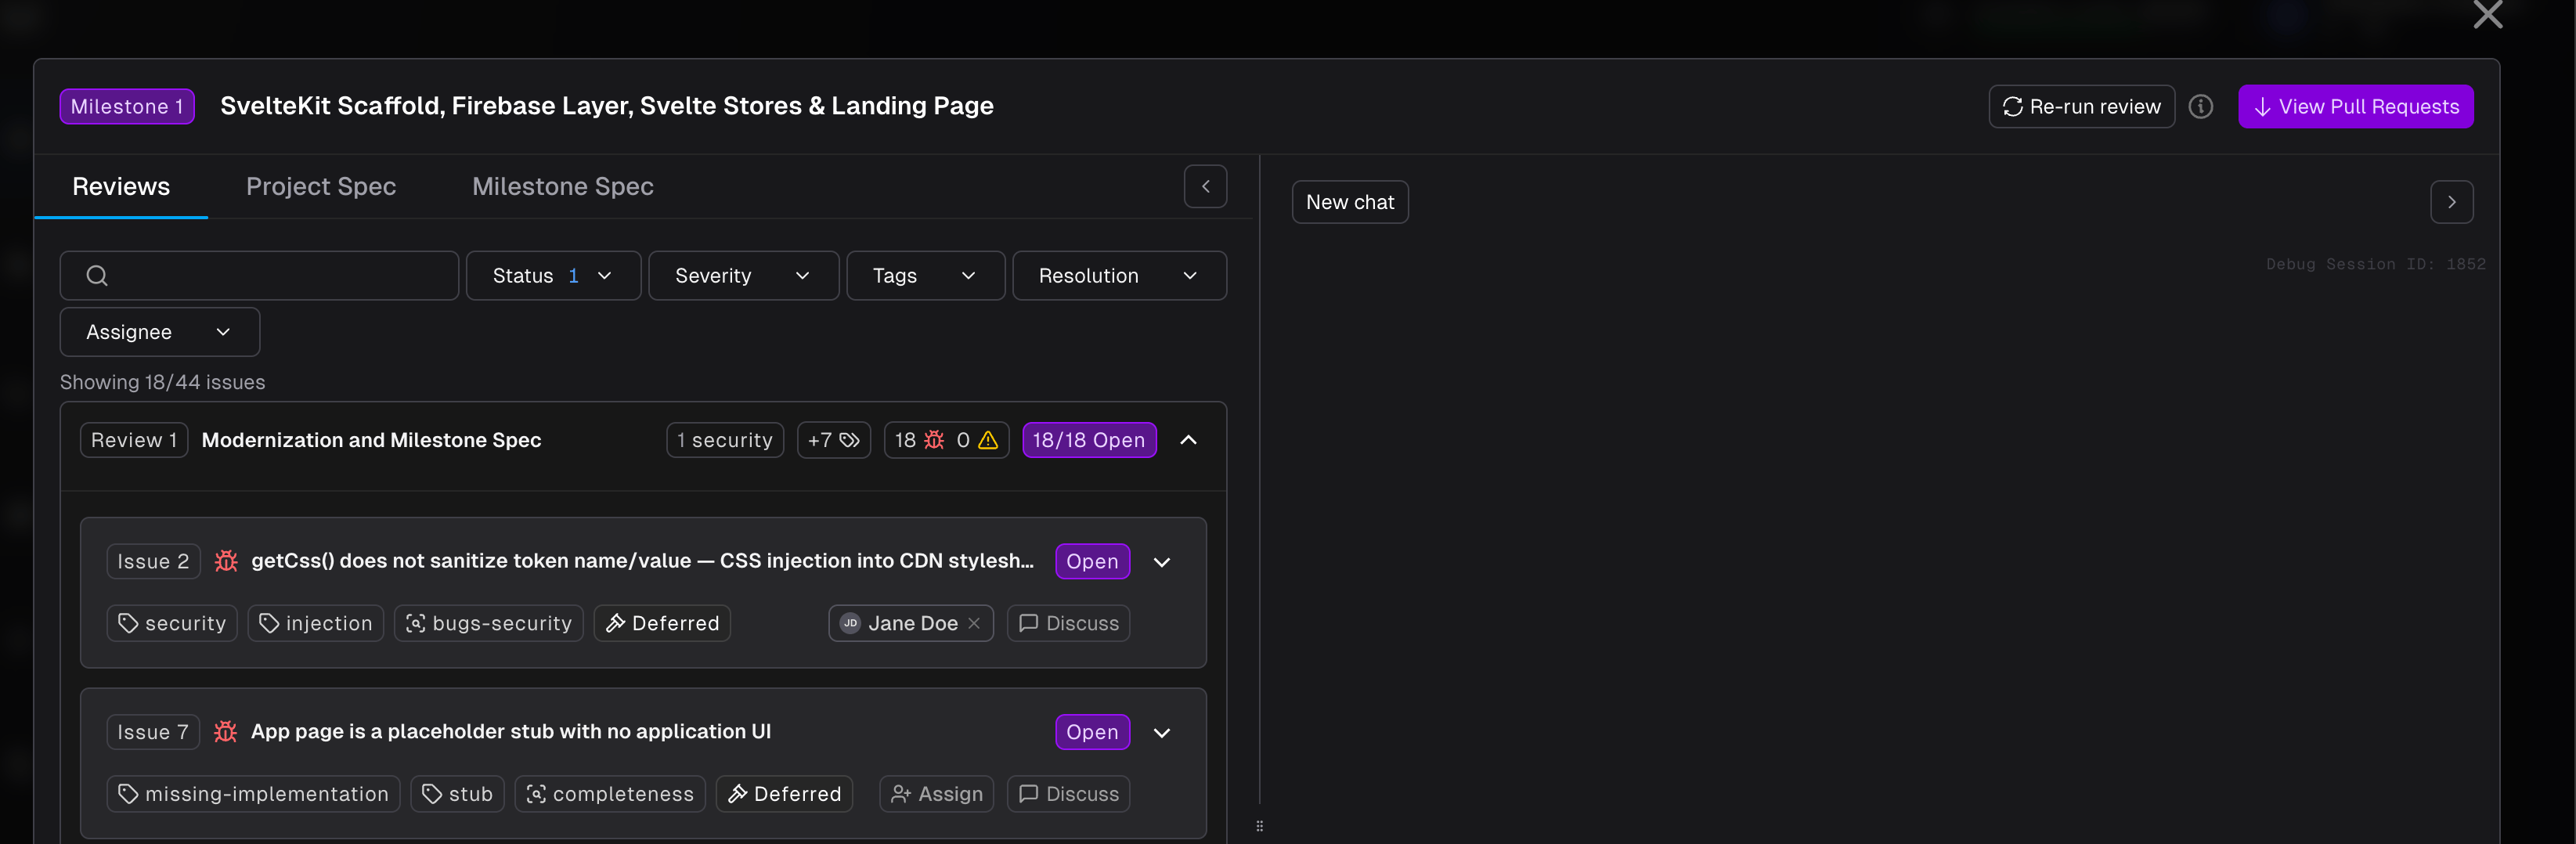The image size is (2576, 844).
Task: Click the Jane Doe assignee chip
Action: point(910,623)
